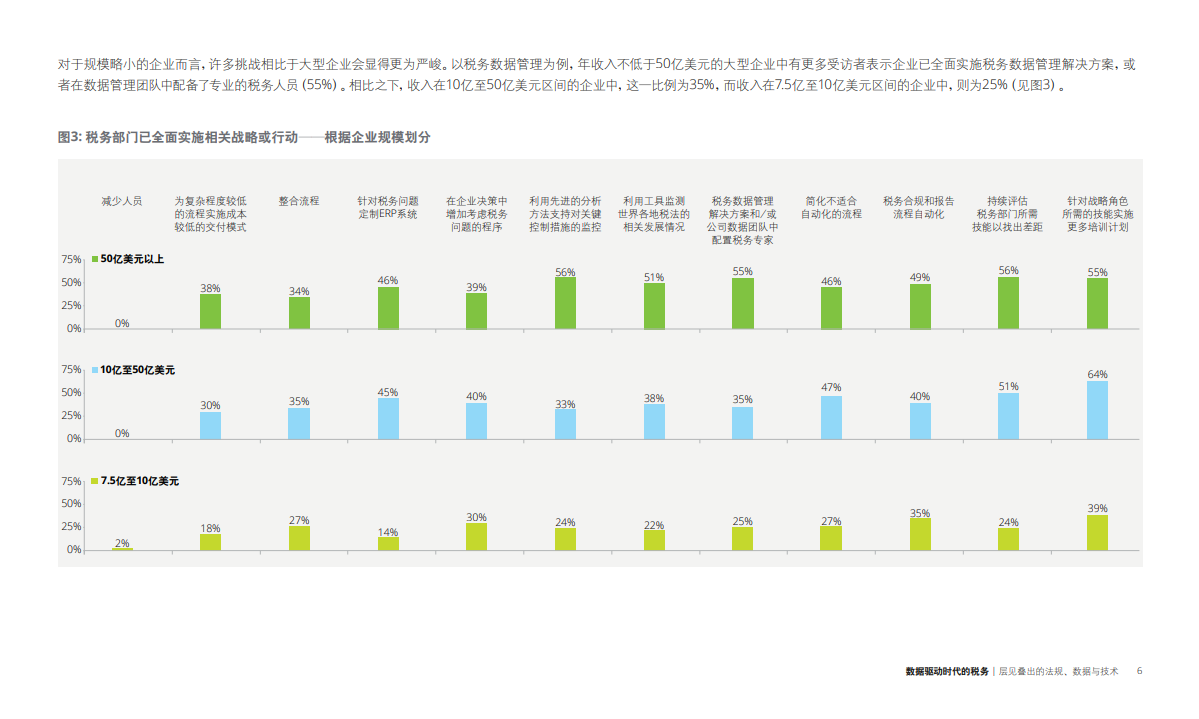Select the 55% label above the 税务数据管理 bar

click(x=741, y=269)
